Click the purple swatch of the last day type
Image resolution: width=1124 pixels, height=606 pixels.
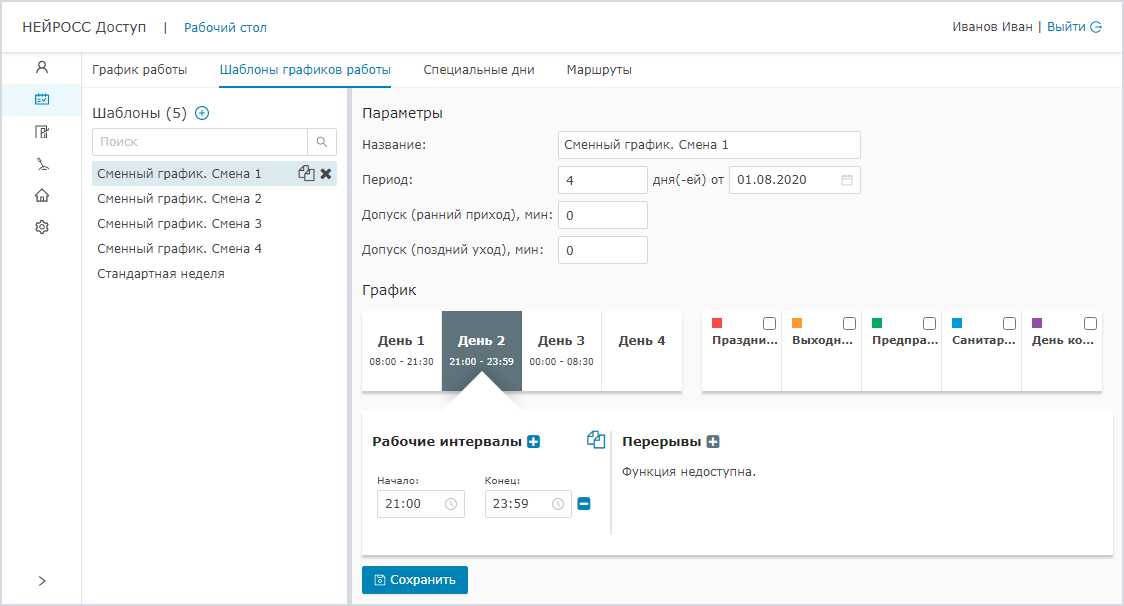(1037, 323)
